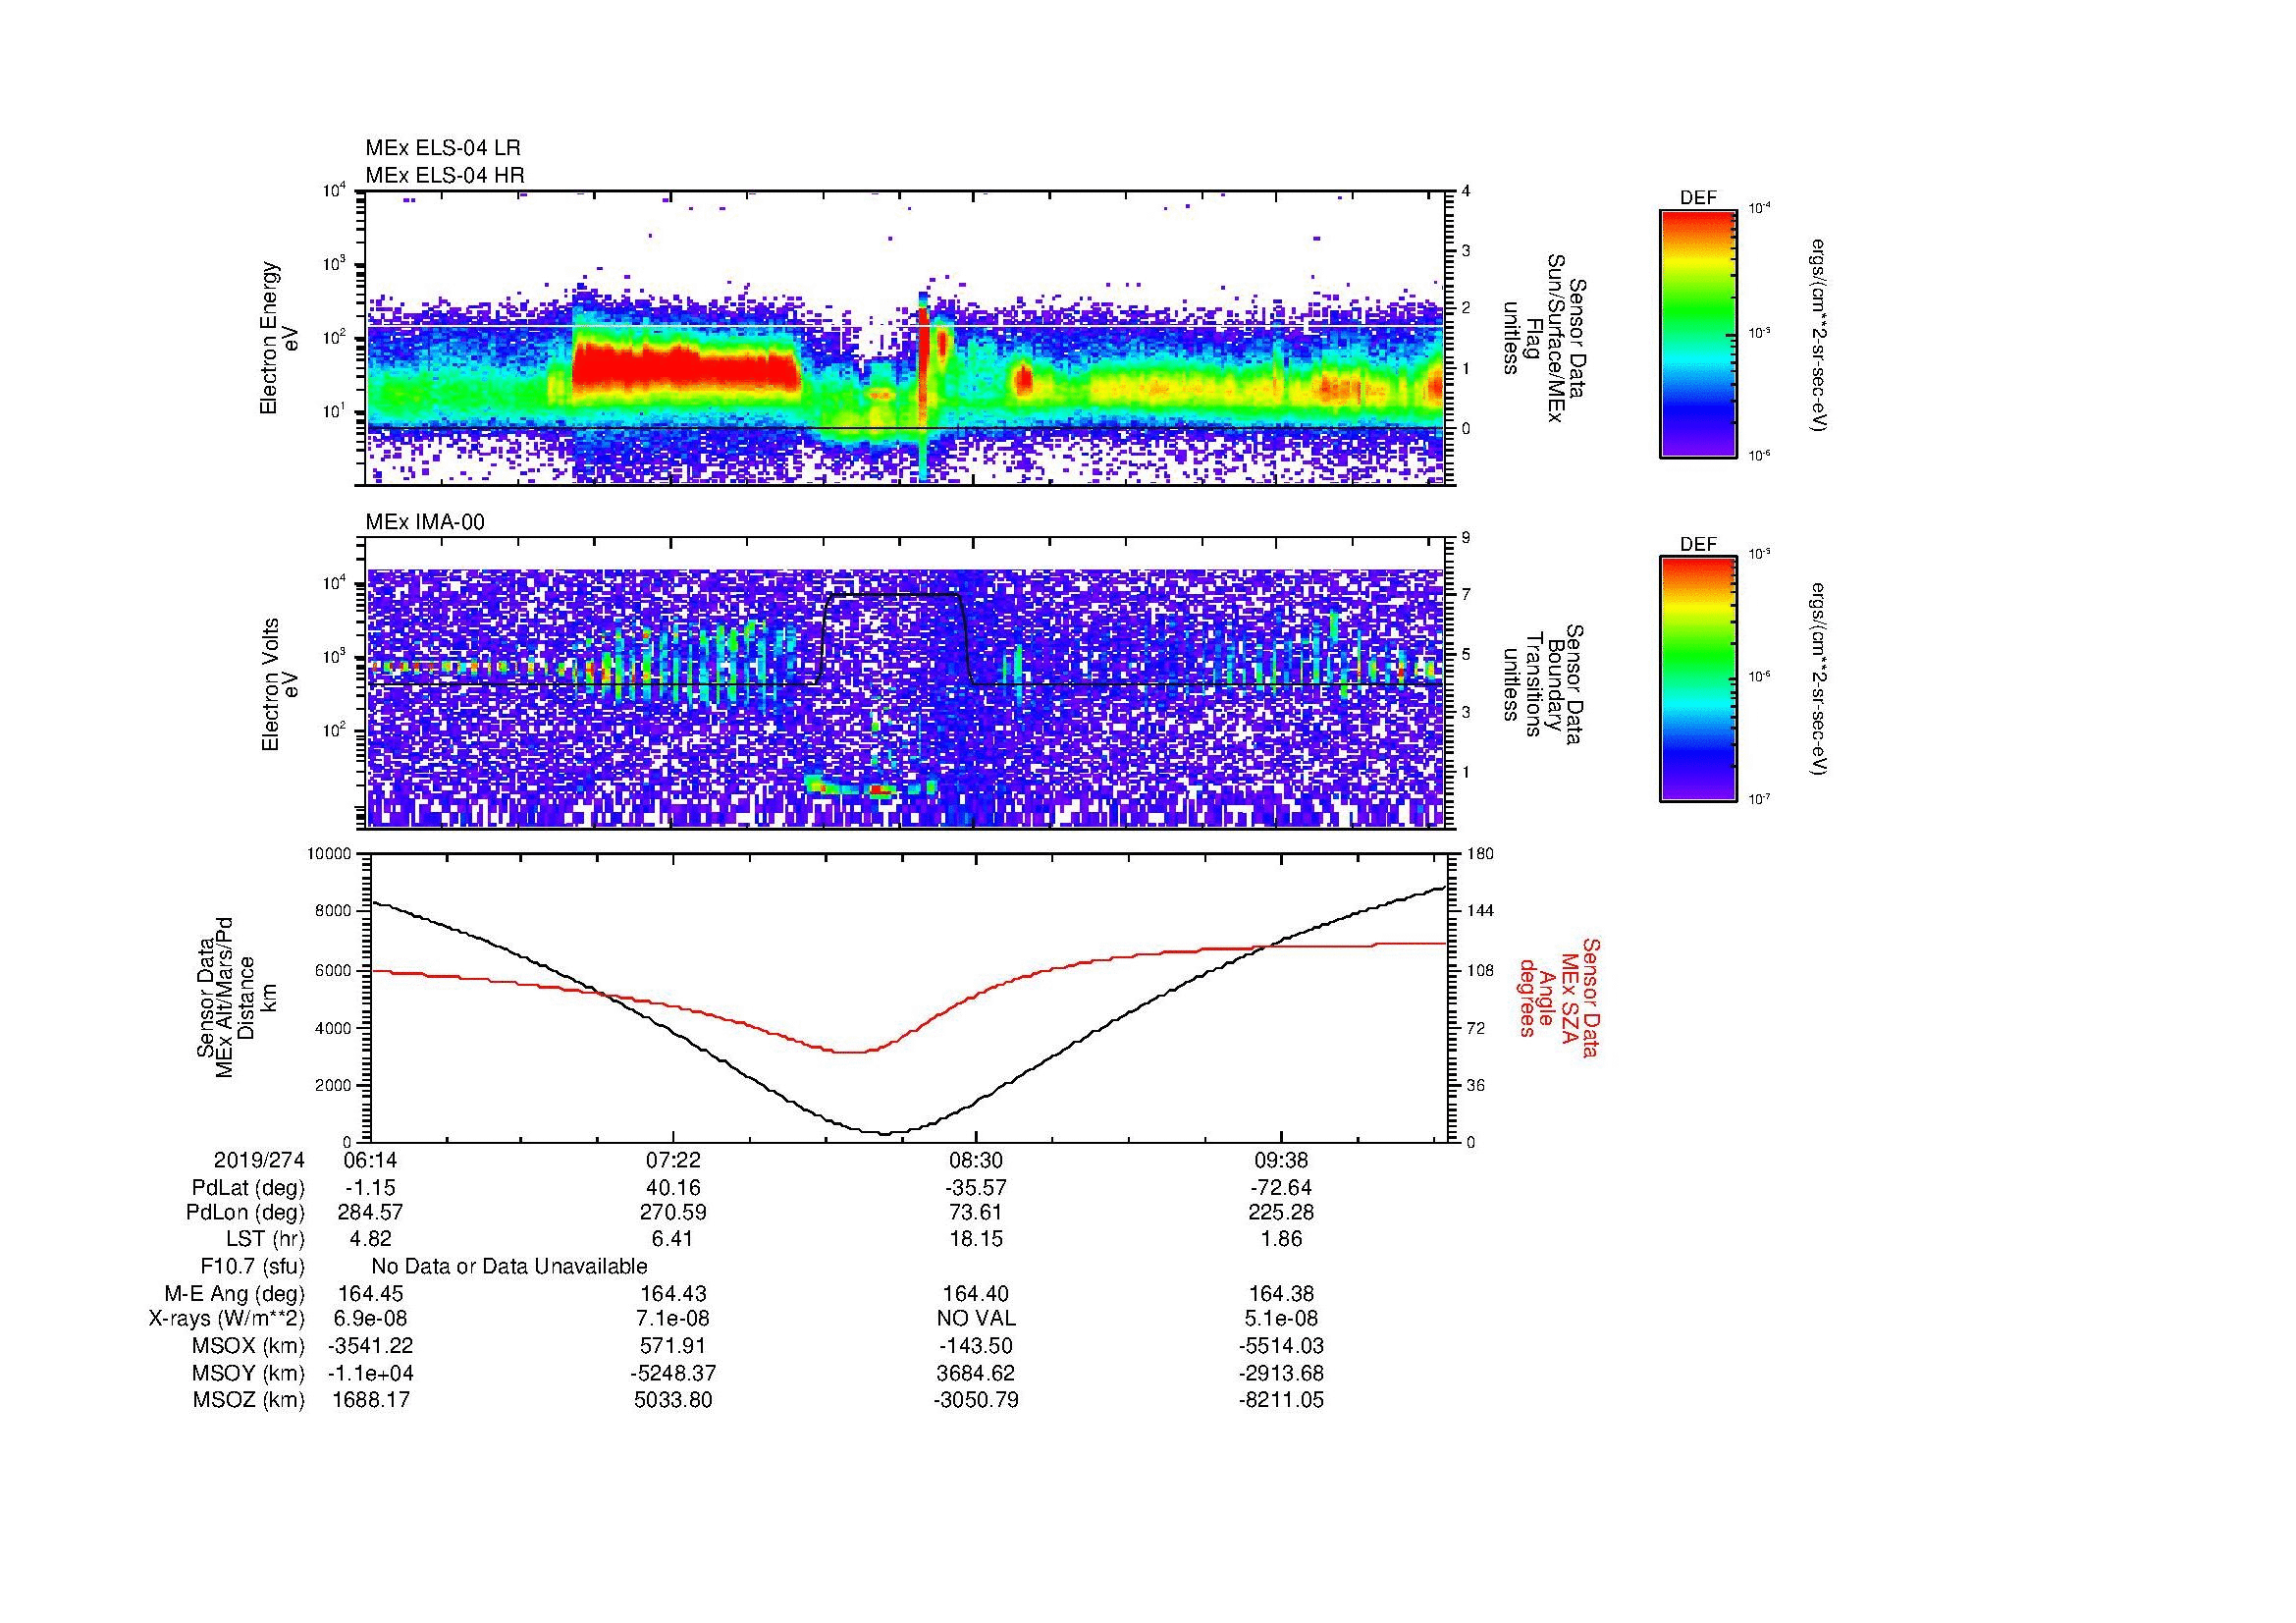Image resolution: width=2296 pixels, height=1623 pixels.
Task: Click the boundary transition step in IMA panel
Action: point(894,638)
